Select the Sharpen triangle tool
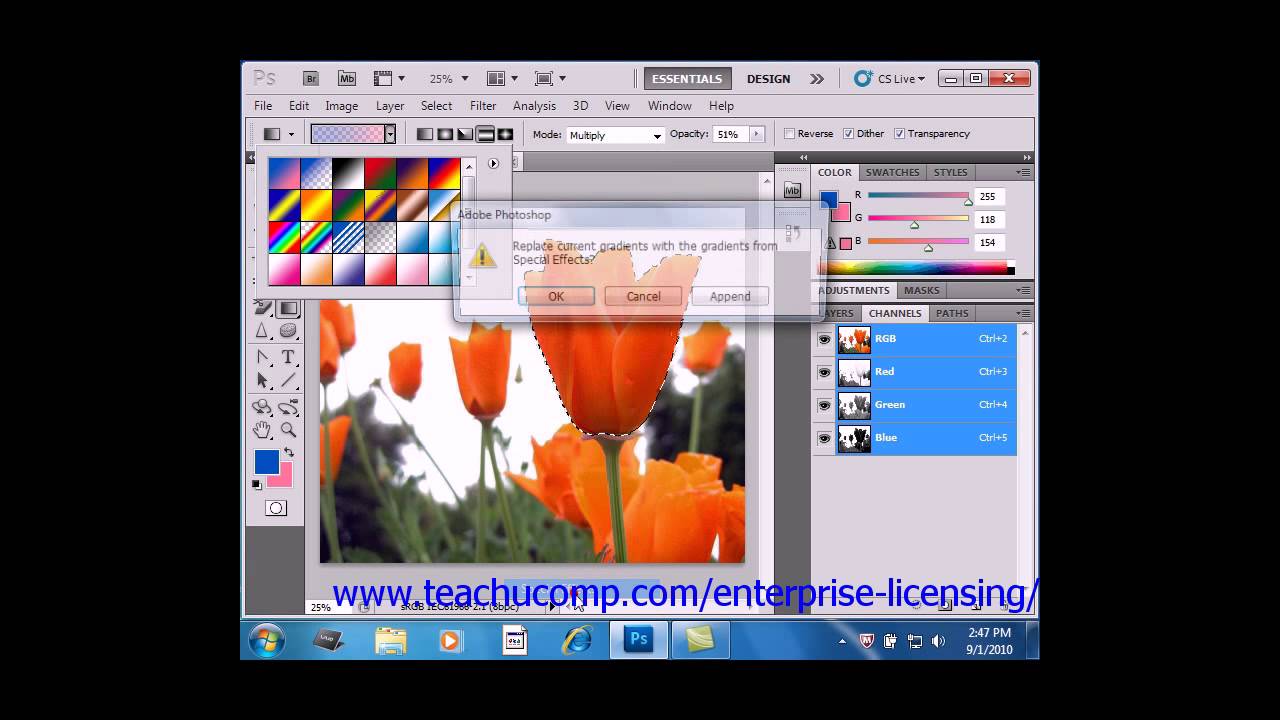 pos(262,331)
